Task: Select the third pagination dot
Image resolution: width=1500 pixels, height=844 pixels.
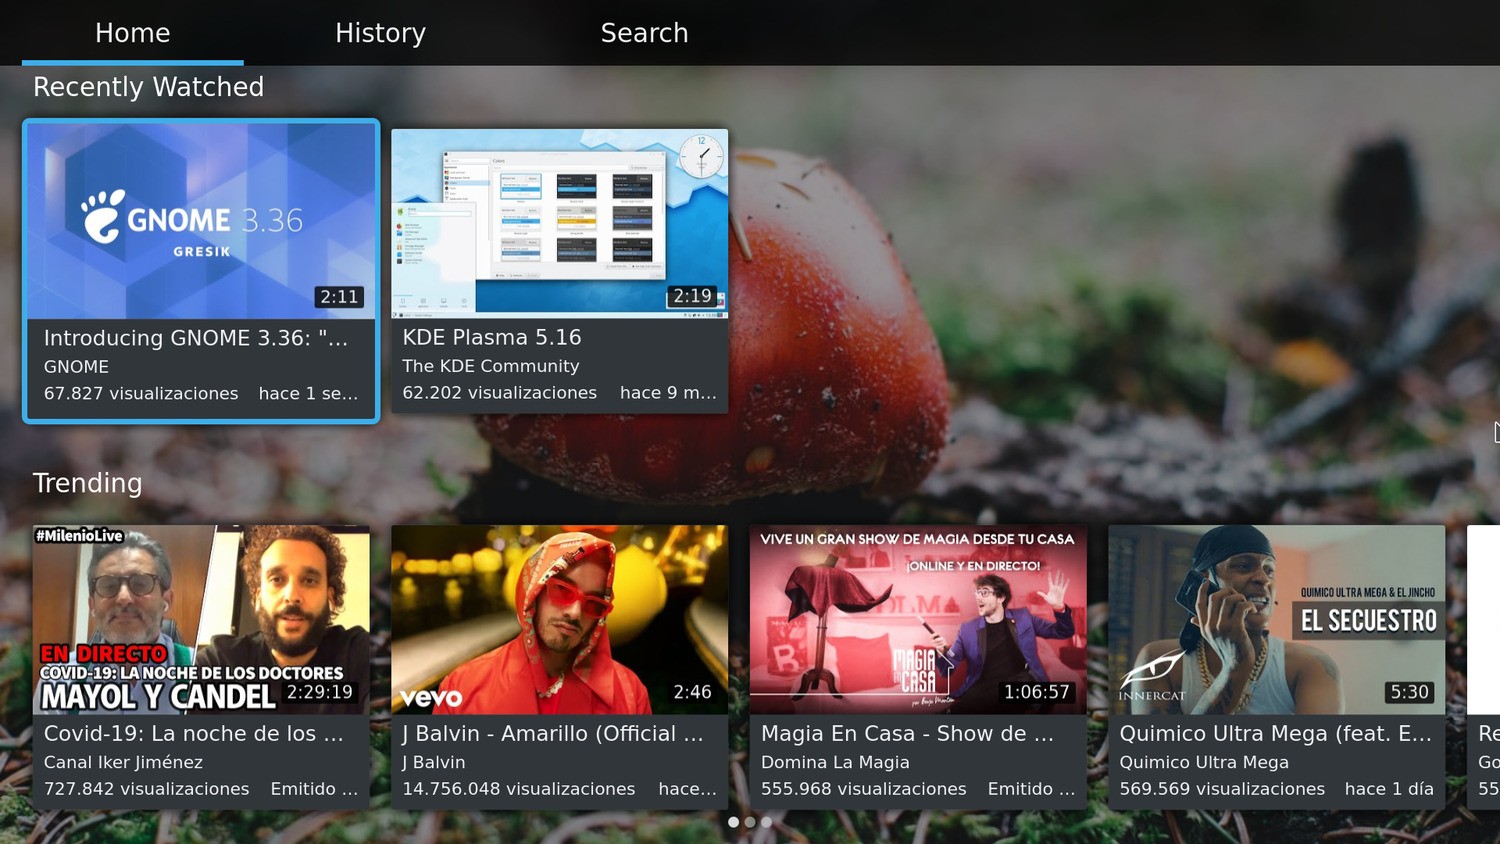Action: pos(766,821)
